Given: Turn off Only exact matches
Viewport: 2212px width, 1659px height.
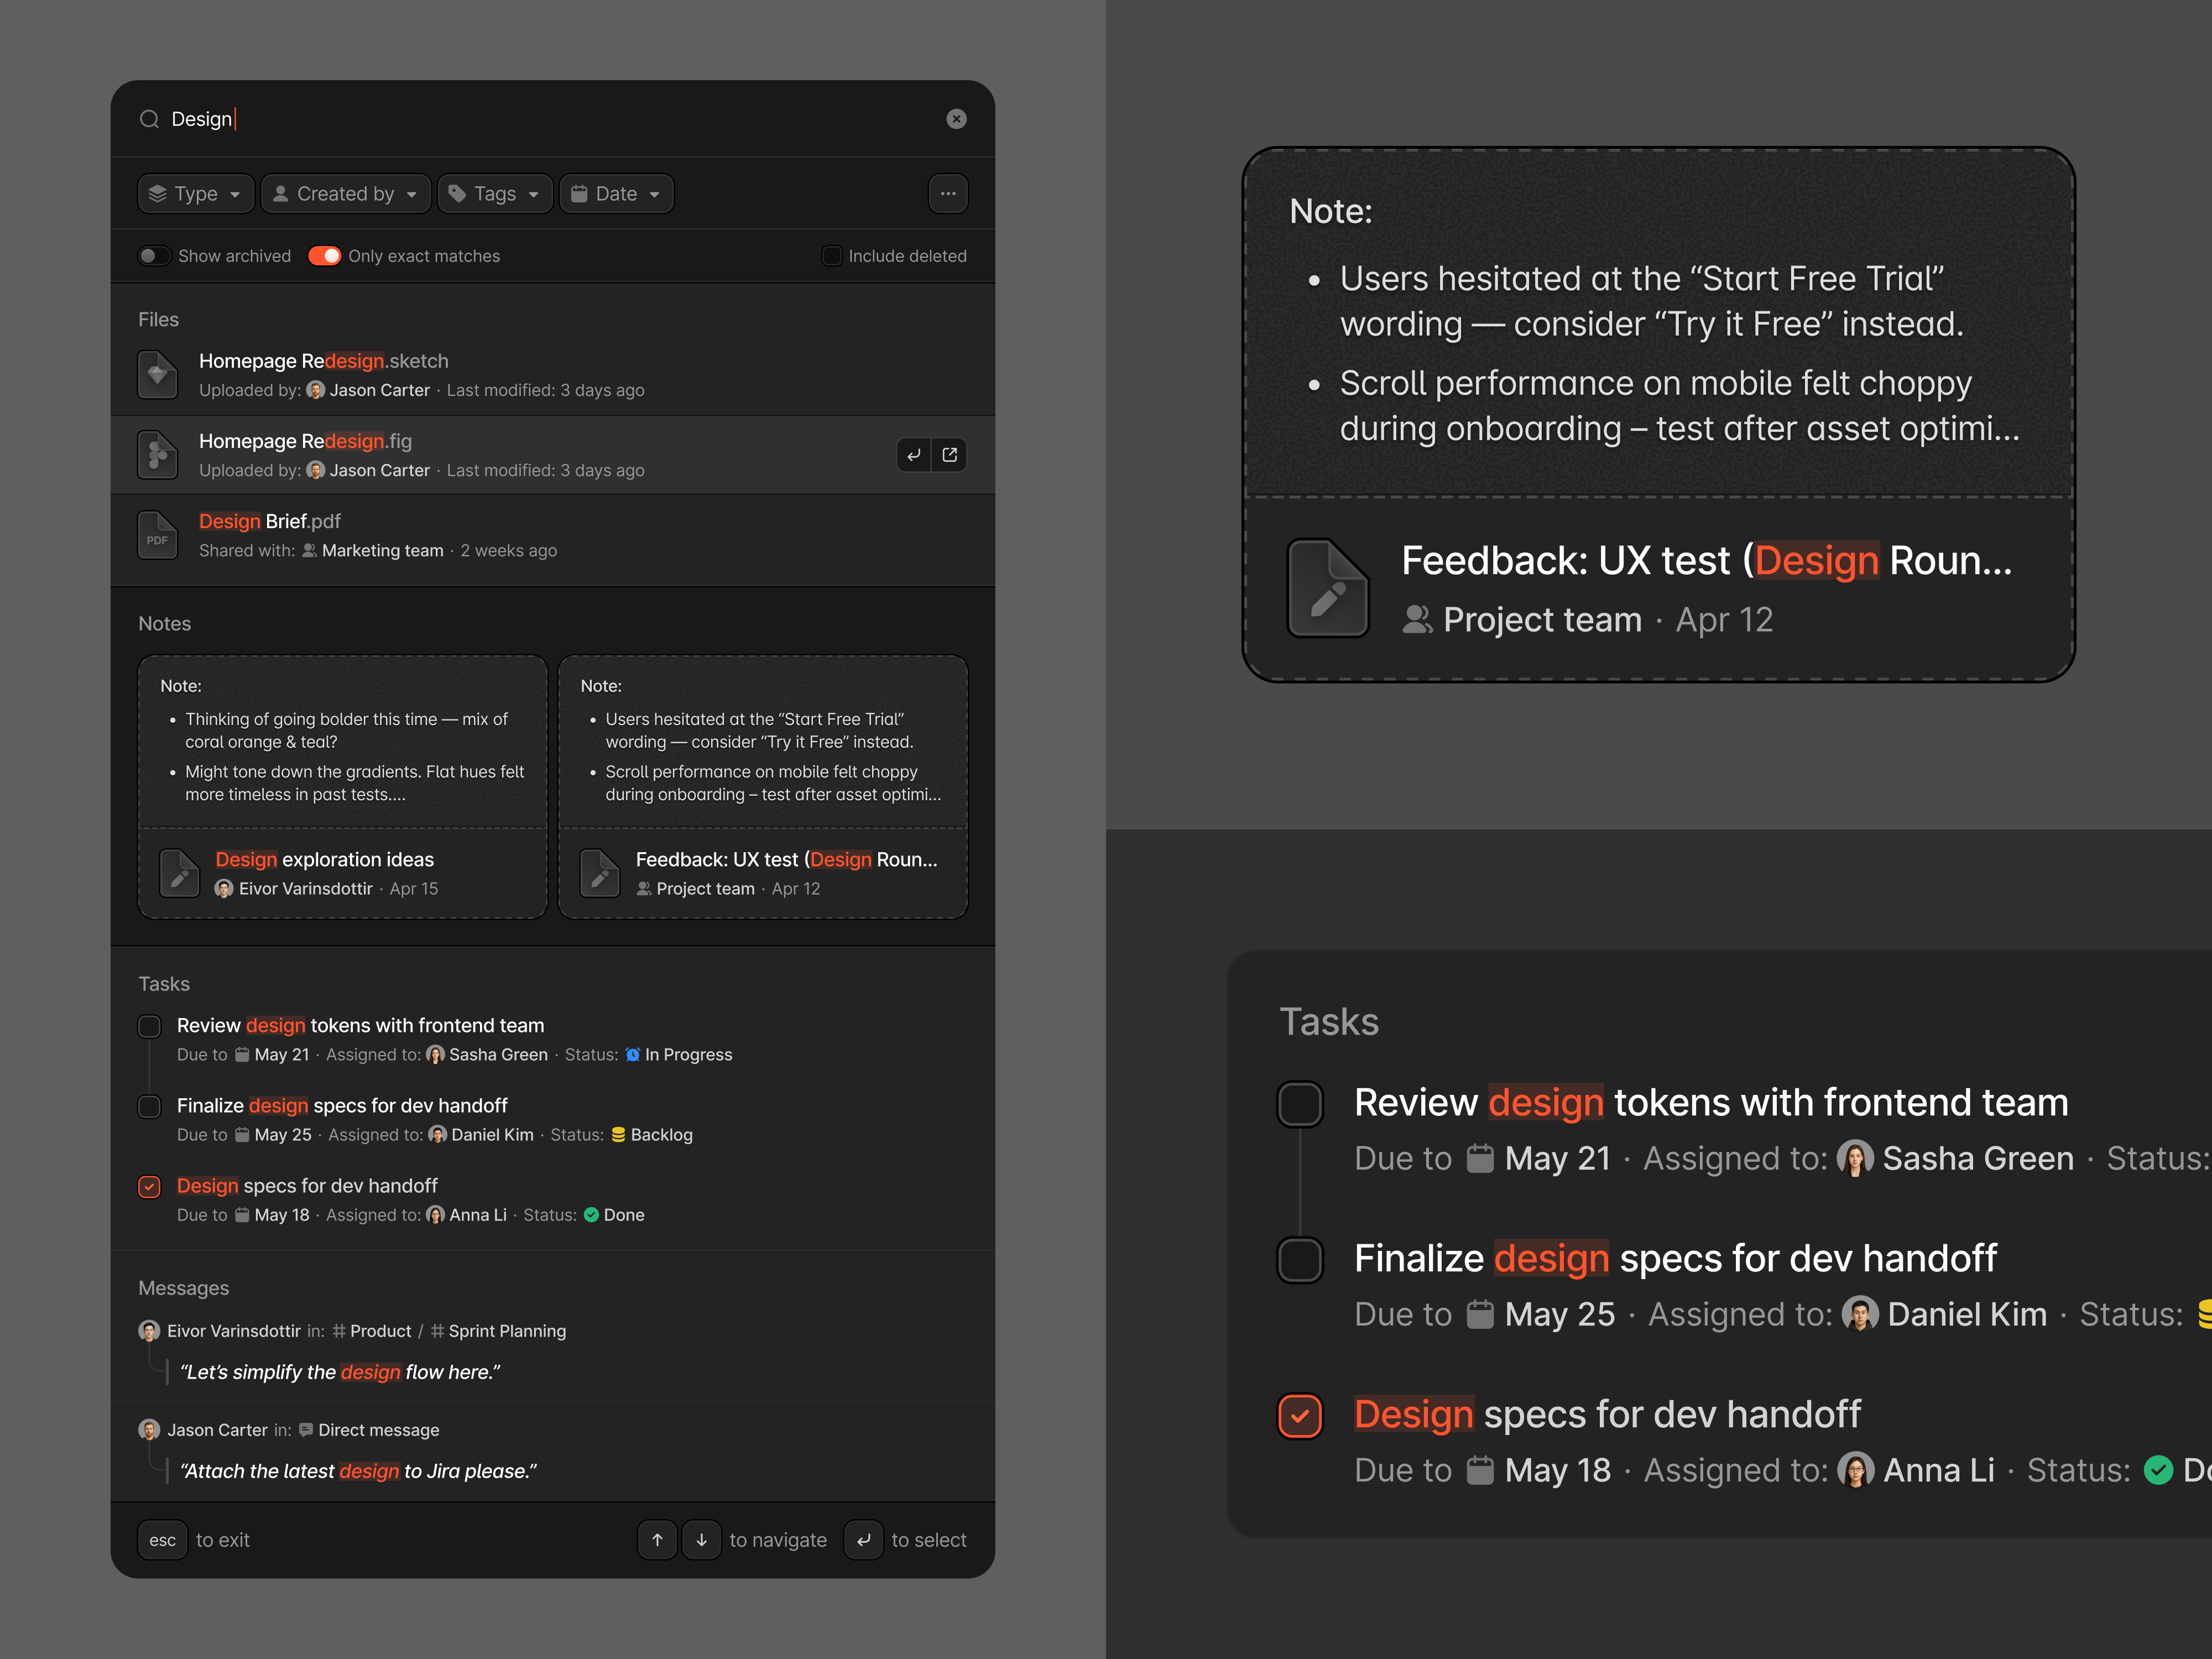Looking at the screenshot, I should point(325,255).
